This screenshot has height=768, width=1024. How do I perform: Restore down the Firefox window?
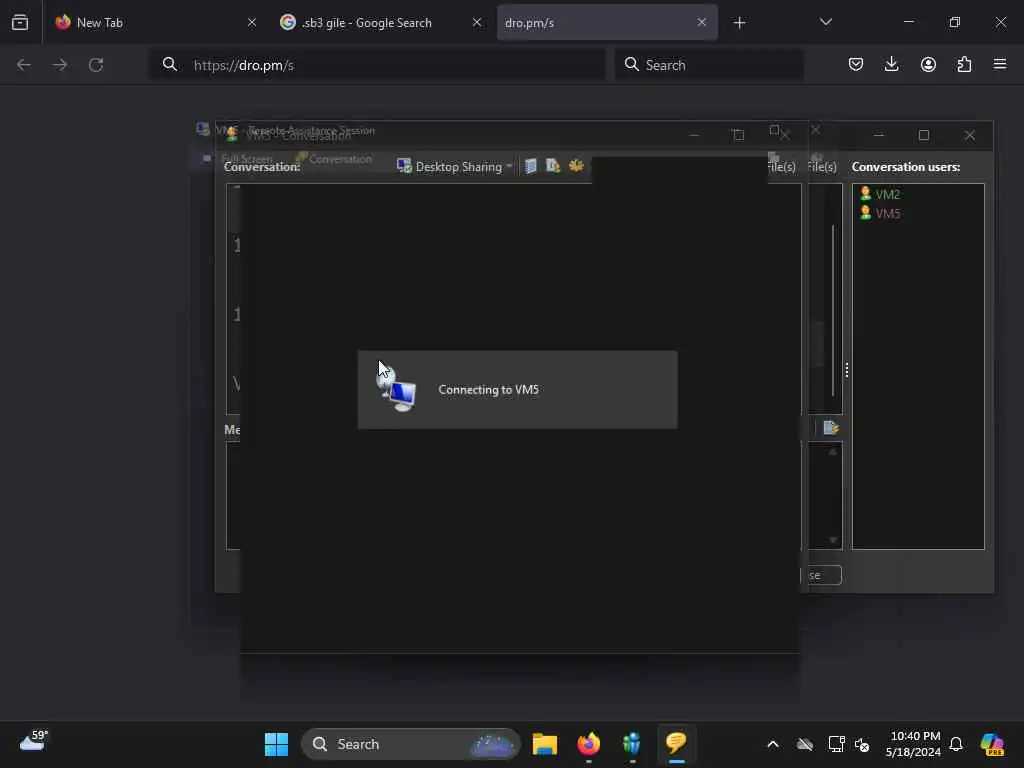(954, 22)
